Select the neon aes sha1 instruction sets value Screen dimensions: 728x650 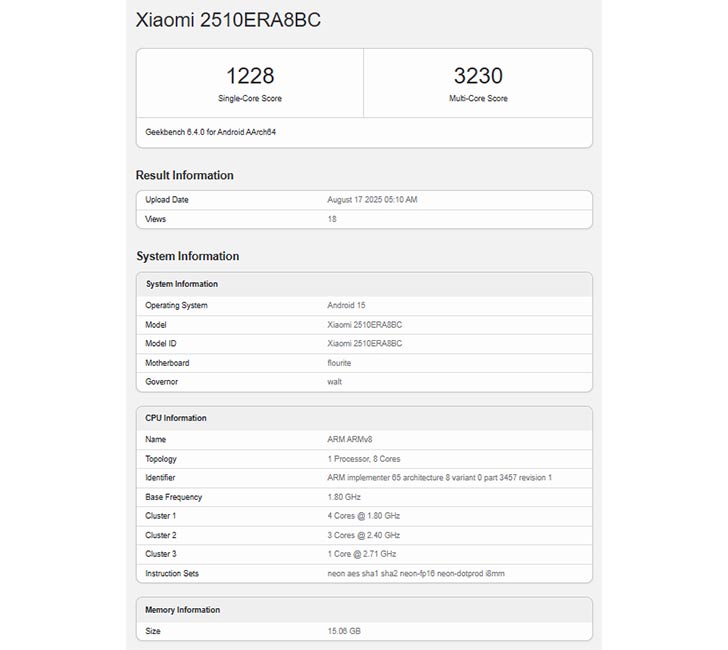click(x=416, y=573)
